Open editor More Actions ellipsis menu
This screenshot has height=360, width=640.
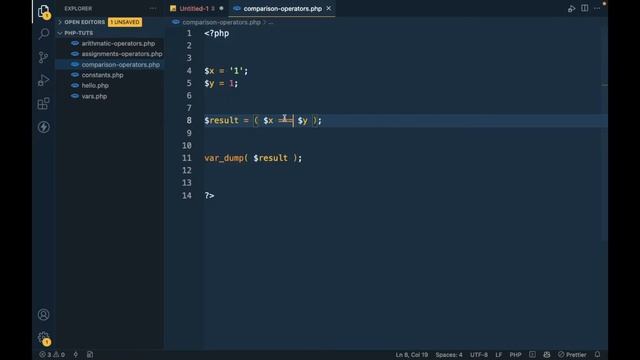(x=597, y=8)
